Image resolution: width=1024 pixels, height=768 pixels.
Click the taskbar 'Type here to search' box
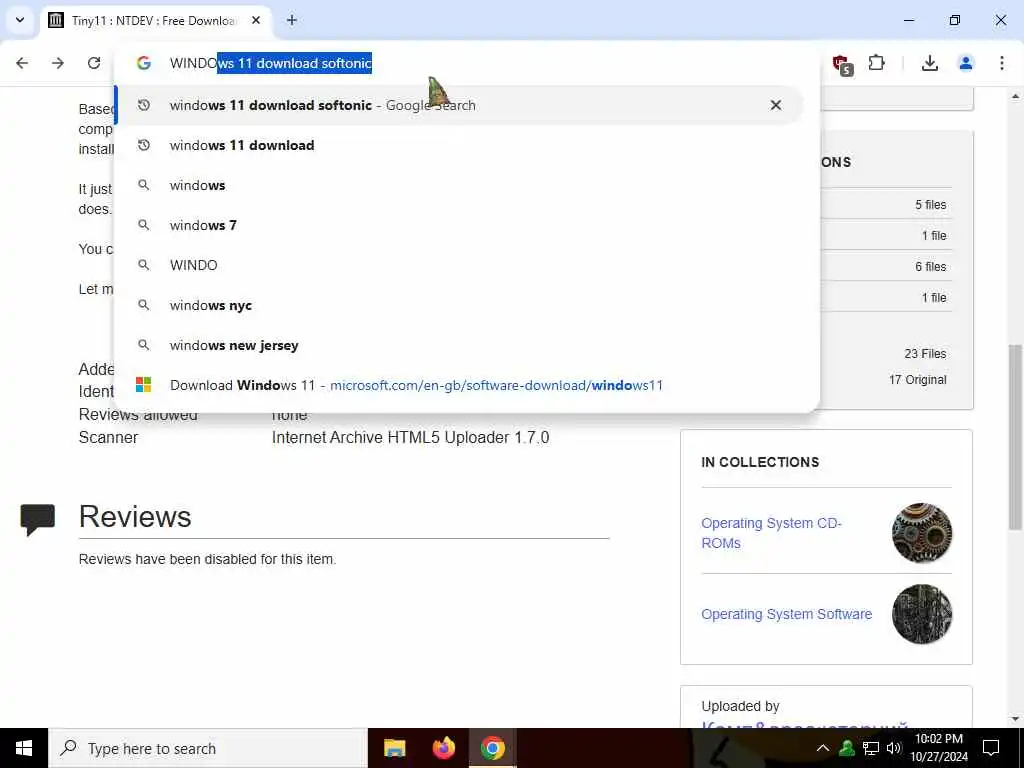coord(208,748)
